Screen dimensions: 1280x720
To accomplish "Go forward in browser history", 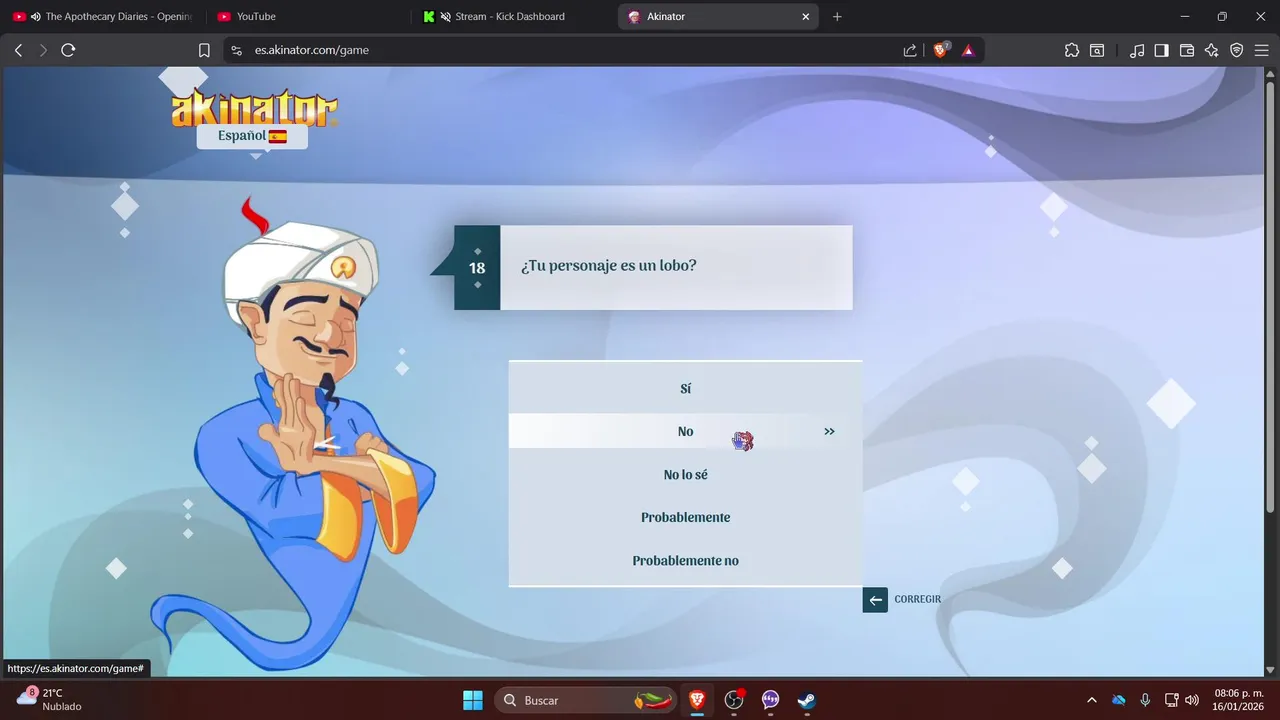I will pyautogui.click(x=43, y=50).
